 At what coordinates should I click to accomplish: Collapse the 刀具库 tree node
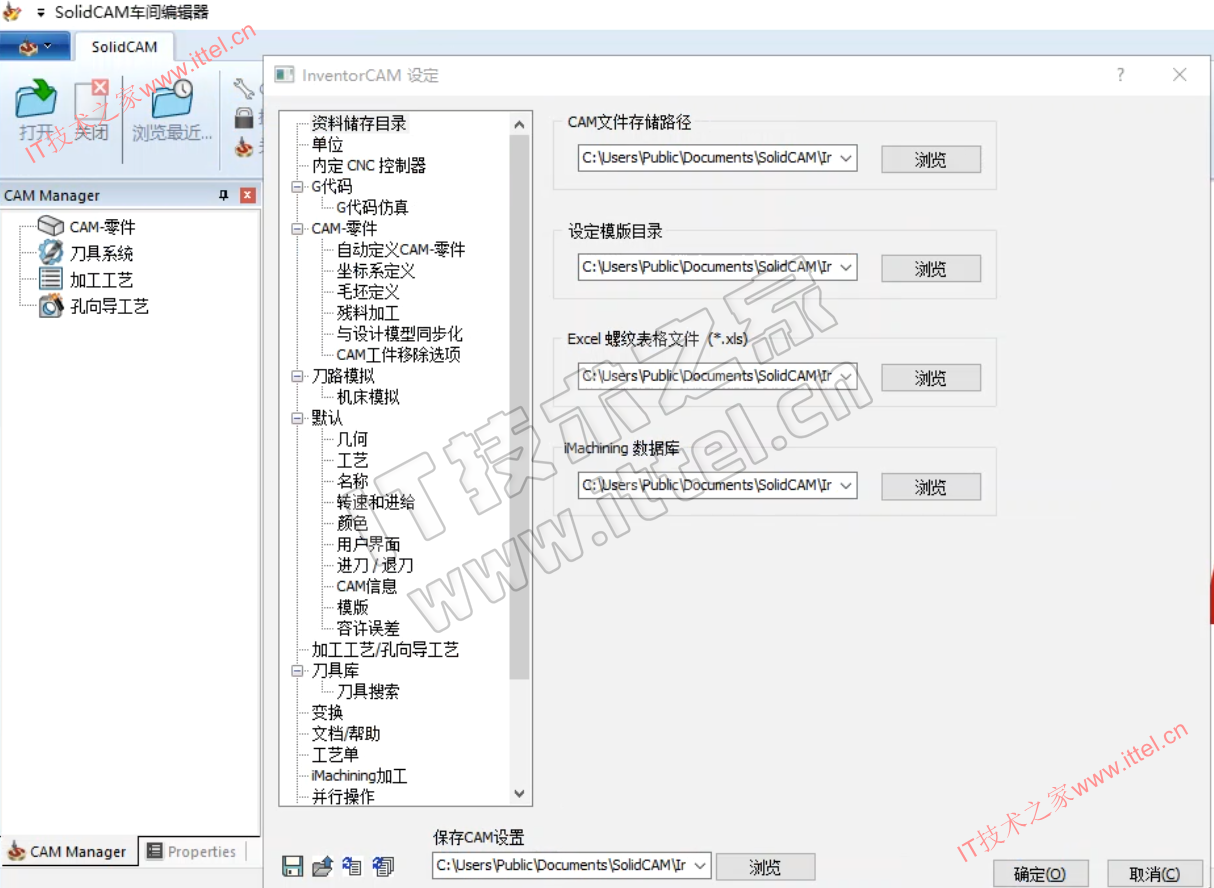(297, 670)
